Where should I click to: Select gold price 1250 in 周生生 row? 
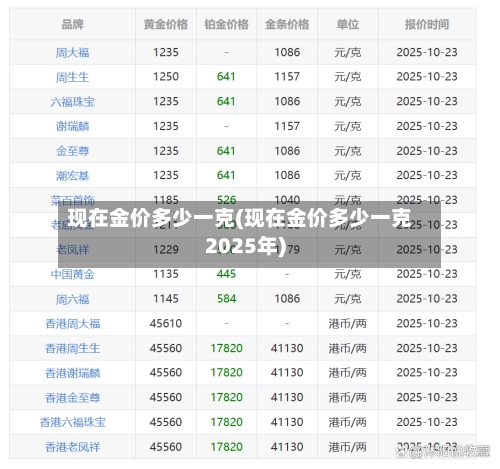(x=166, y=77)
